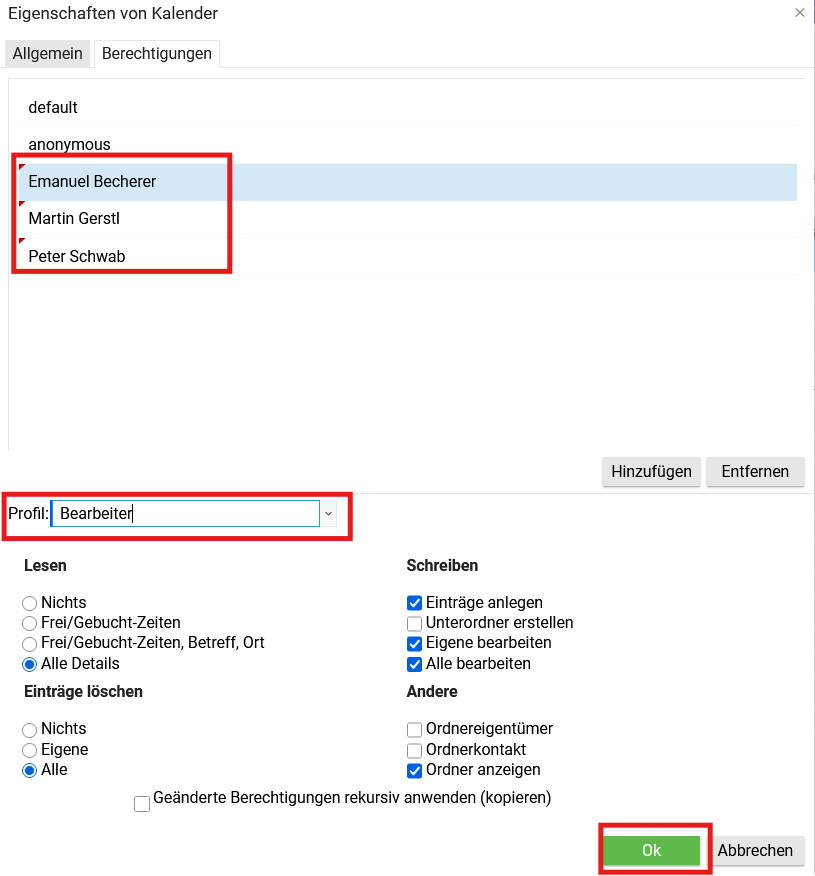Confirm with the green Ok button

651,851
